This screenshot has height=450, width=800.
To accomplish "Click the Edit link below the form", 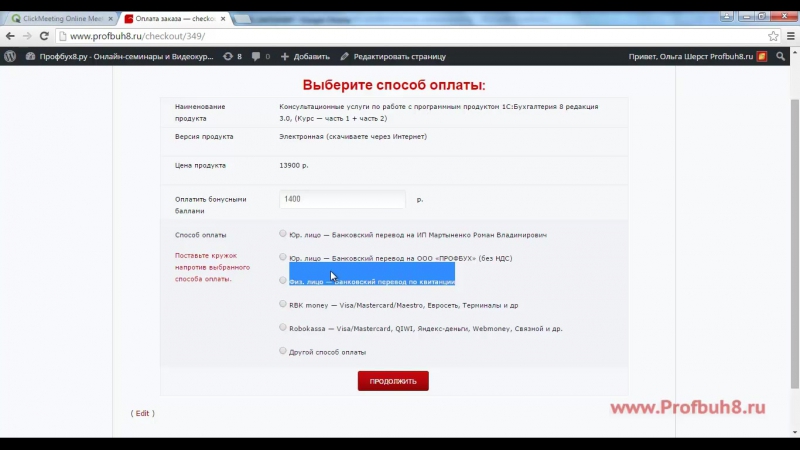I will coord(142,413).
